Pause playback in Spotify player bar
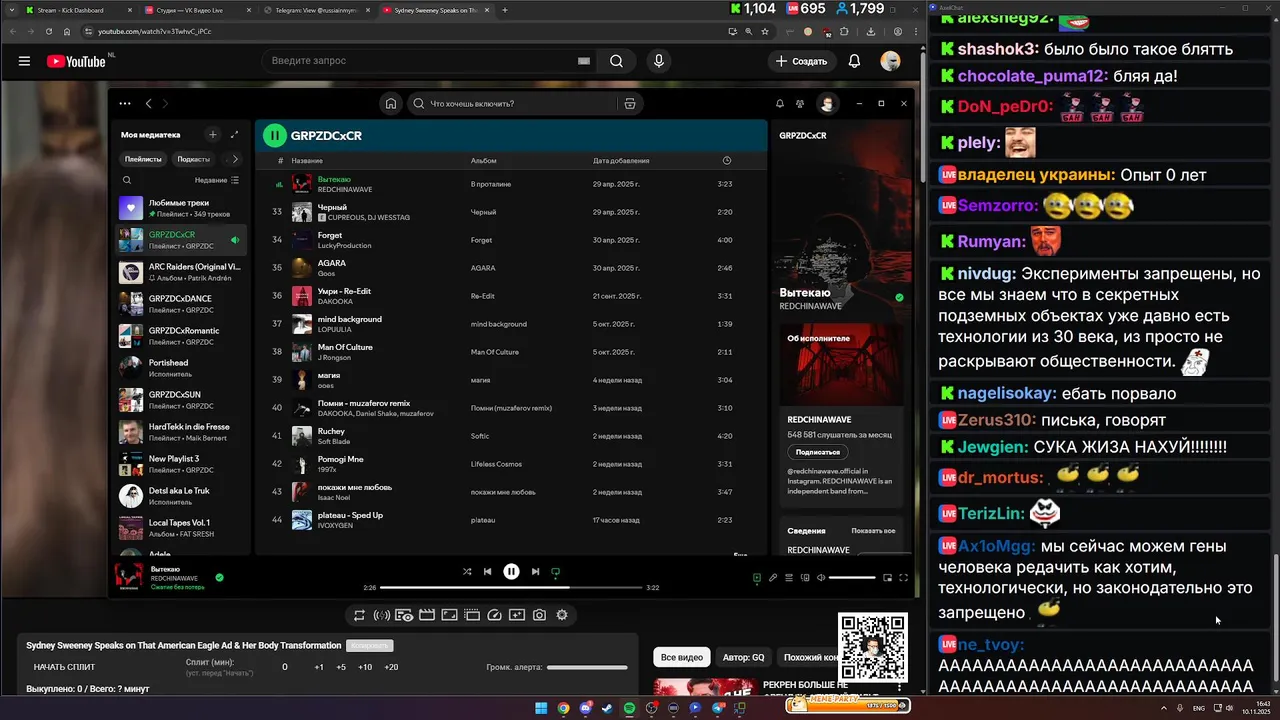 click(x=511, y=571)
